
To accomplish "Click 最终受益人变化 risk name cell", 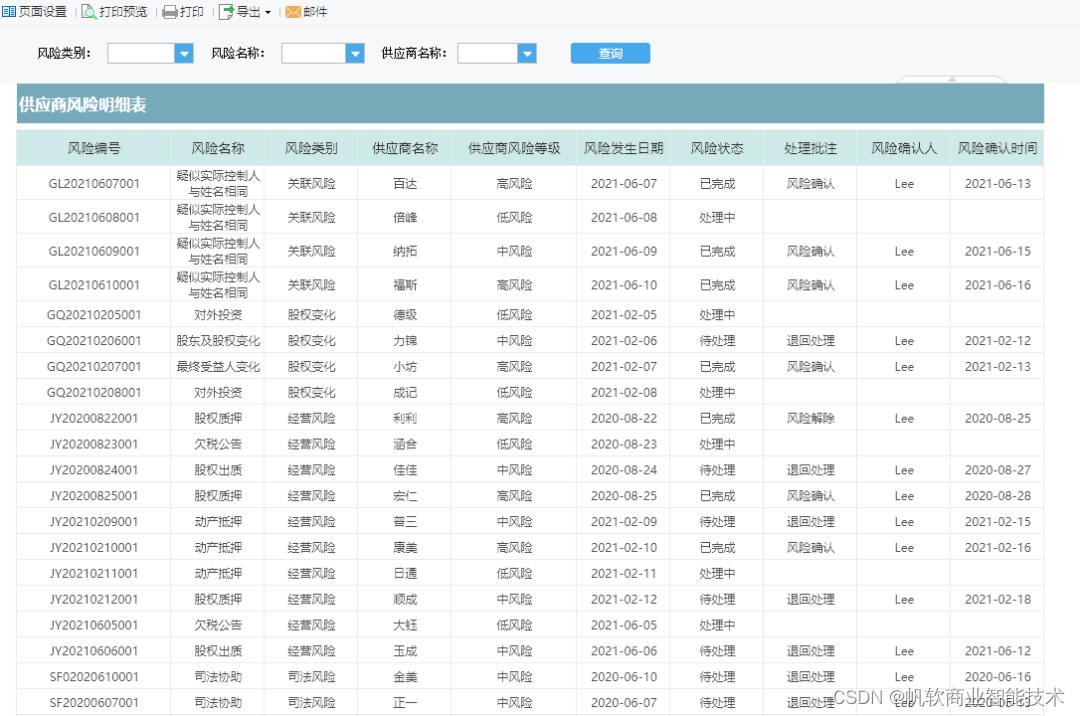I will click(x=218, y=367).
